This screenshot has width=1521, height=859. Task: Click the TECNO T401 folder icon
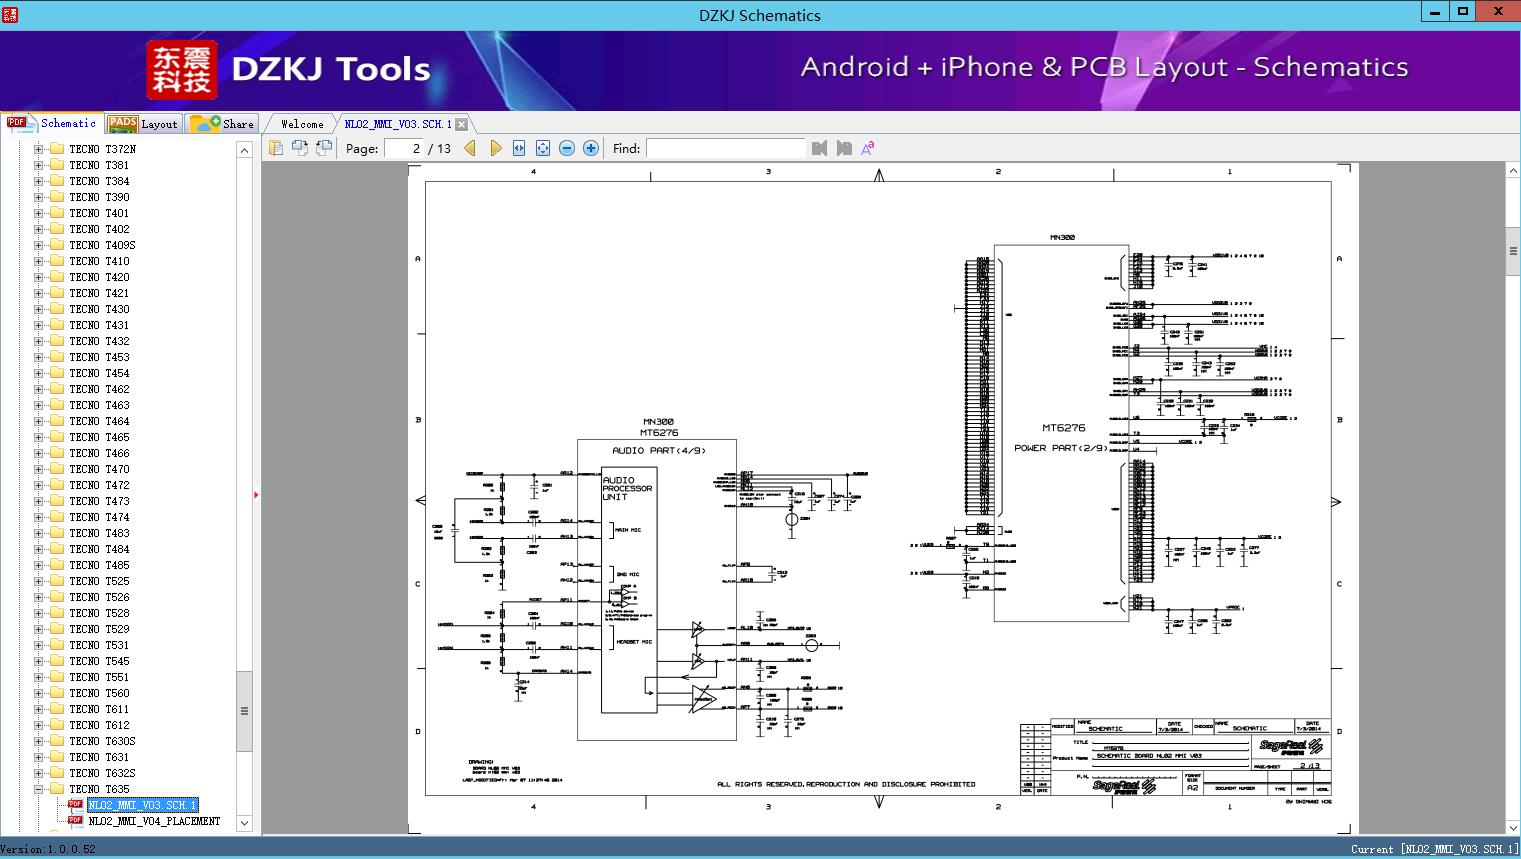57,213
